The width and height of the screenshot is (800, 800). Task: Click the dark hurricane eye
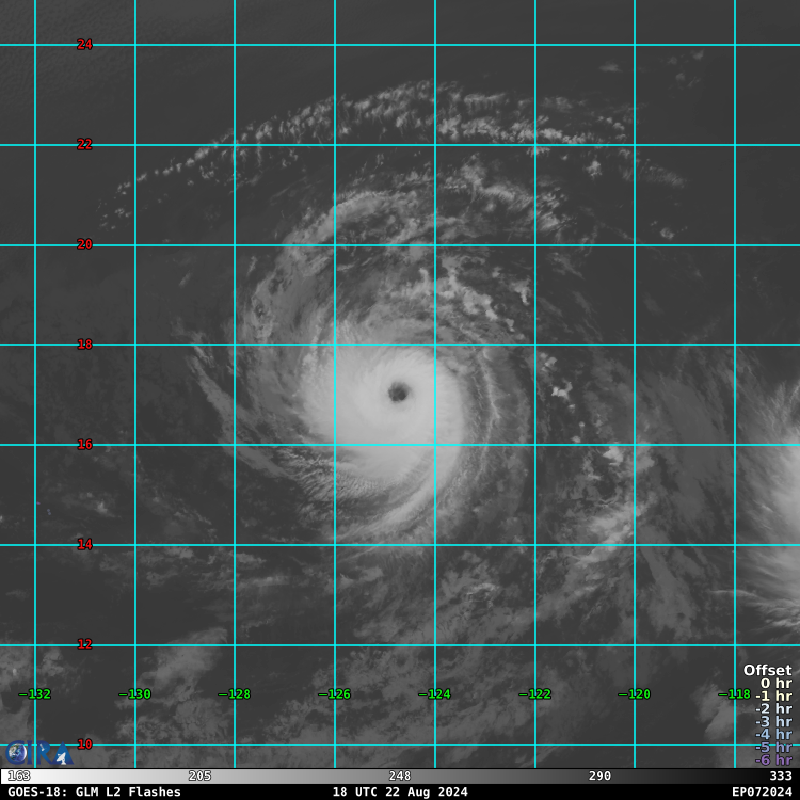point(398,392)
